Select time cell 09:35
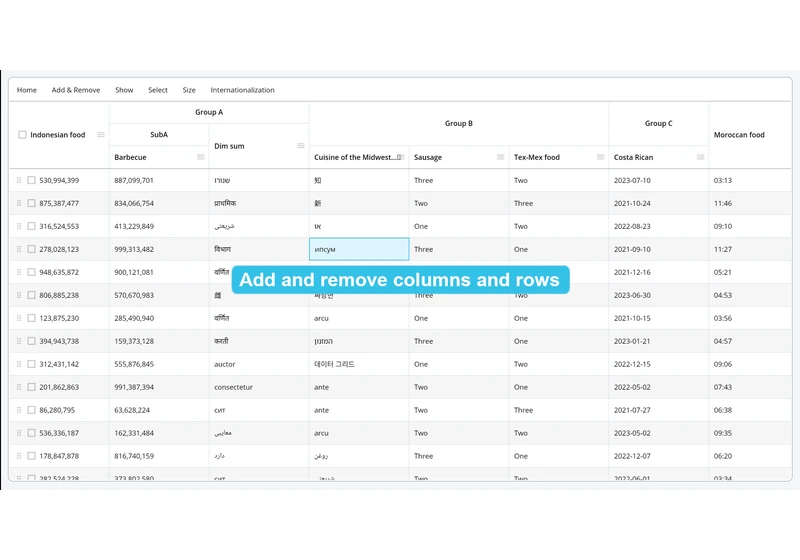800x560 pixels. [749, 432]
